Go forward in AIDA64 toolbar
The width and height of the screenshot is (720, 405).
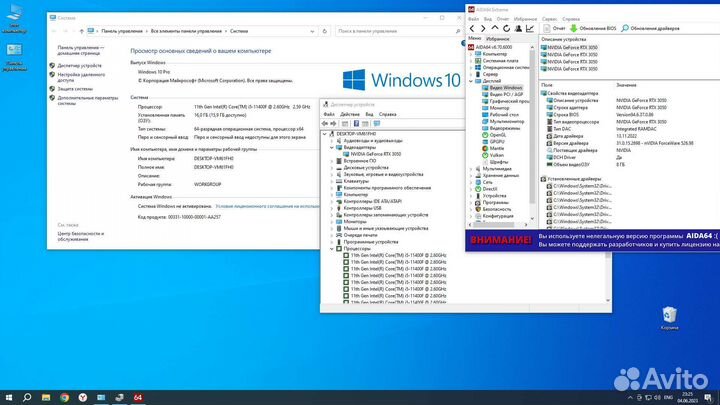point(483,28)
